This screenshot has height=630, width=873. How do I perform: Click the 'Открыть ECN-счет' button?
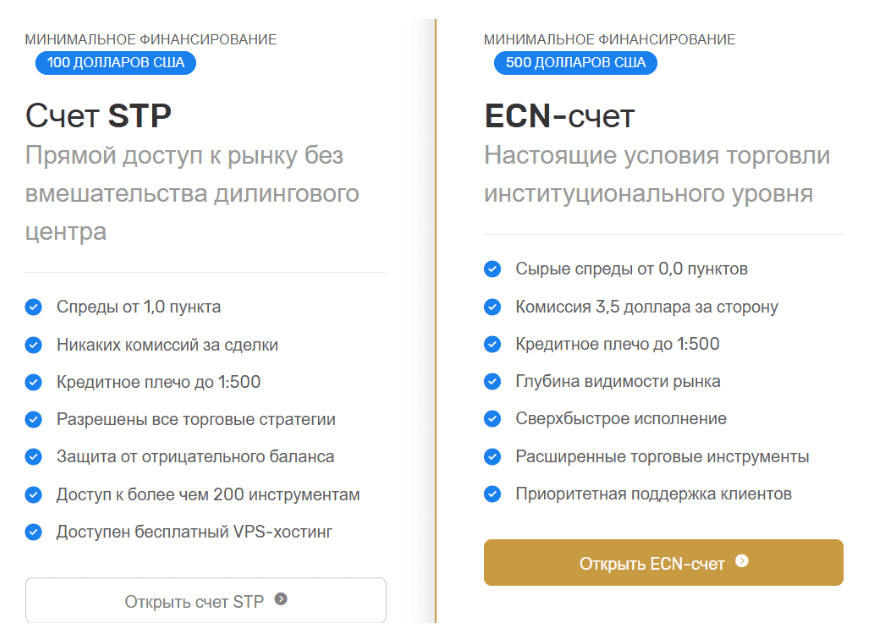click(x=663, y=562)
